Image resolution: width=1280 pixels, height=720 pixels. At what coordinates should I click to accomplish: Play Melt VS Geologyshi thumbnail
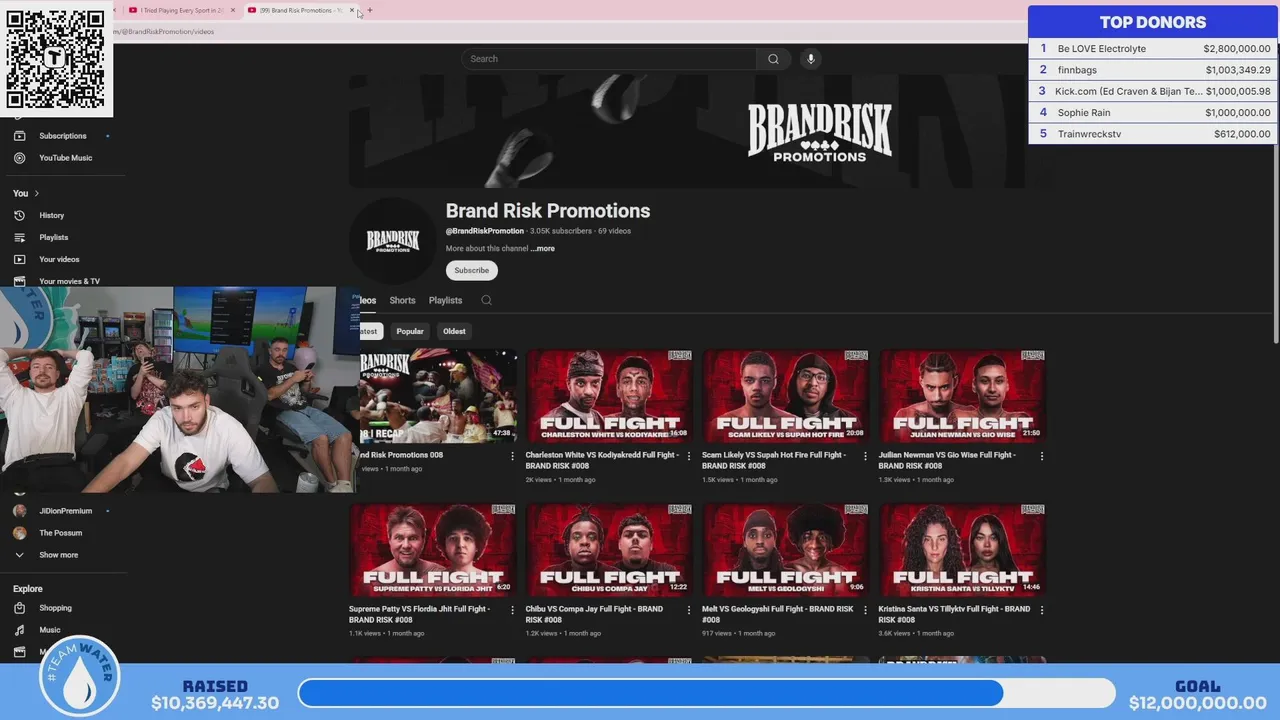(785, 550)
